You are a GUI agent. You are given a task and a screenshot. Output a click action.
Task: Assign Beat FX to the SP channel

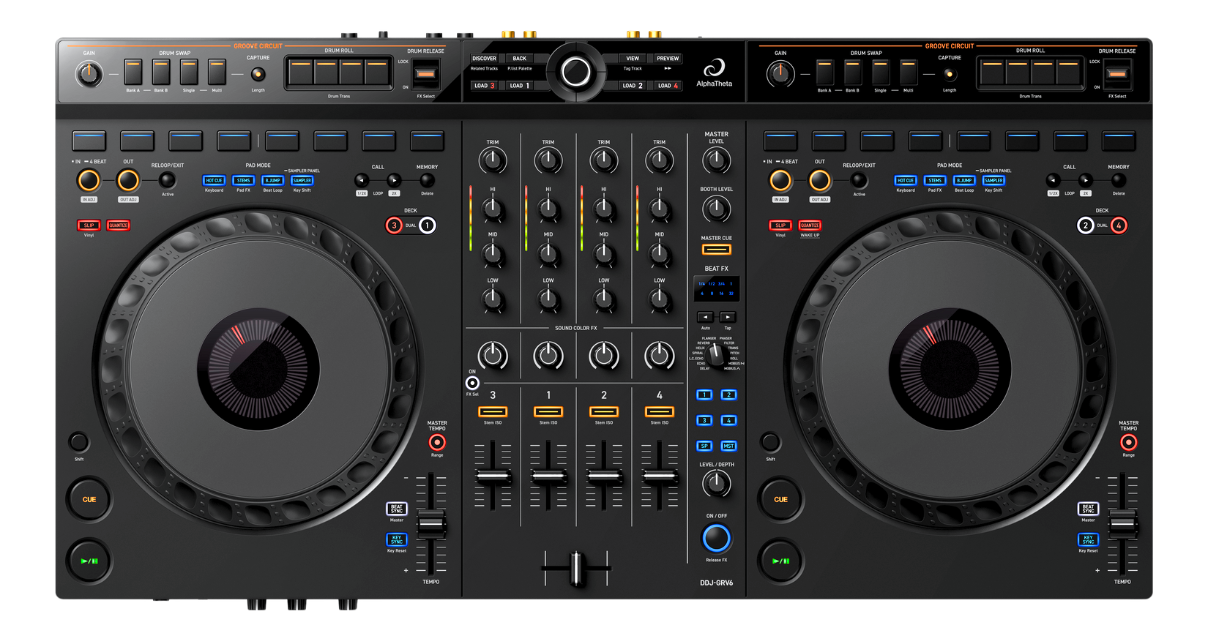[704, 446]
